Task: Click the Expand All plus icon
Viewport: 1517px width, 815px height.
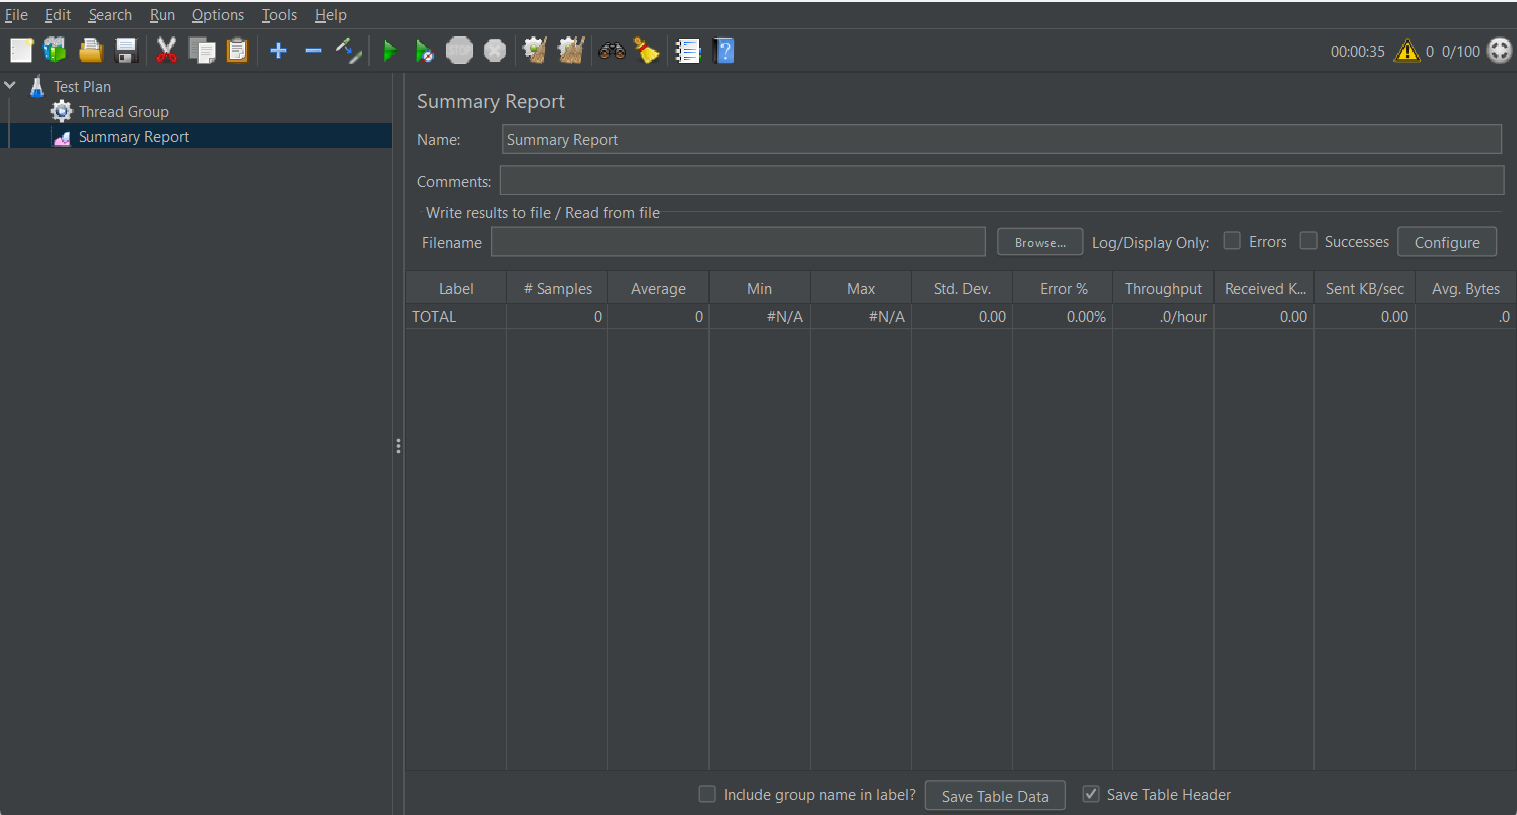Action: click(278, 50)
